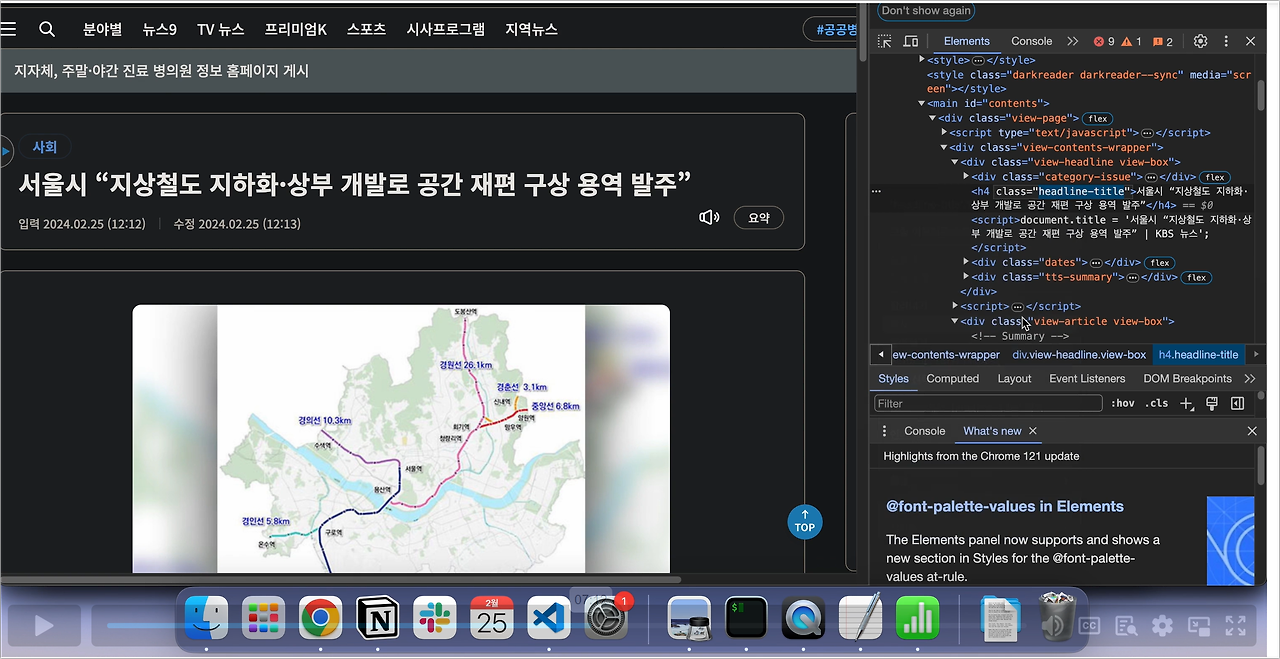Close the What's new tab
This screenshot has width=1280, height=659.
click(x=1033, y=431)
